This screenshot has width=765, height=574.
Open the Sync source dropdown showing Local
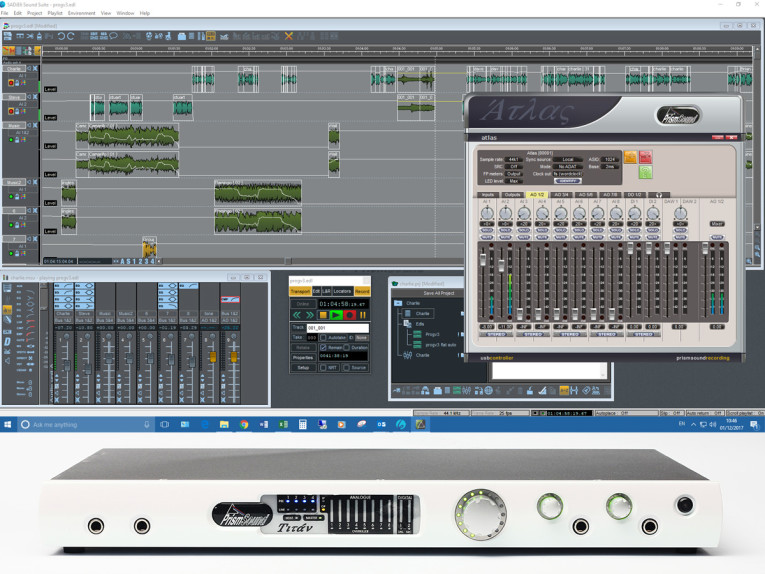click(568, 159)
